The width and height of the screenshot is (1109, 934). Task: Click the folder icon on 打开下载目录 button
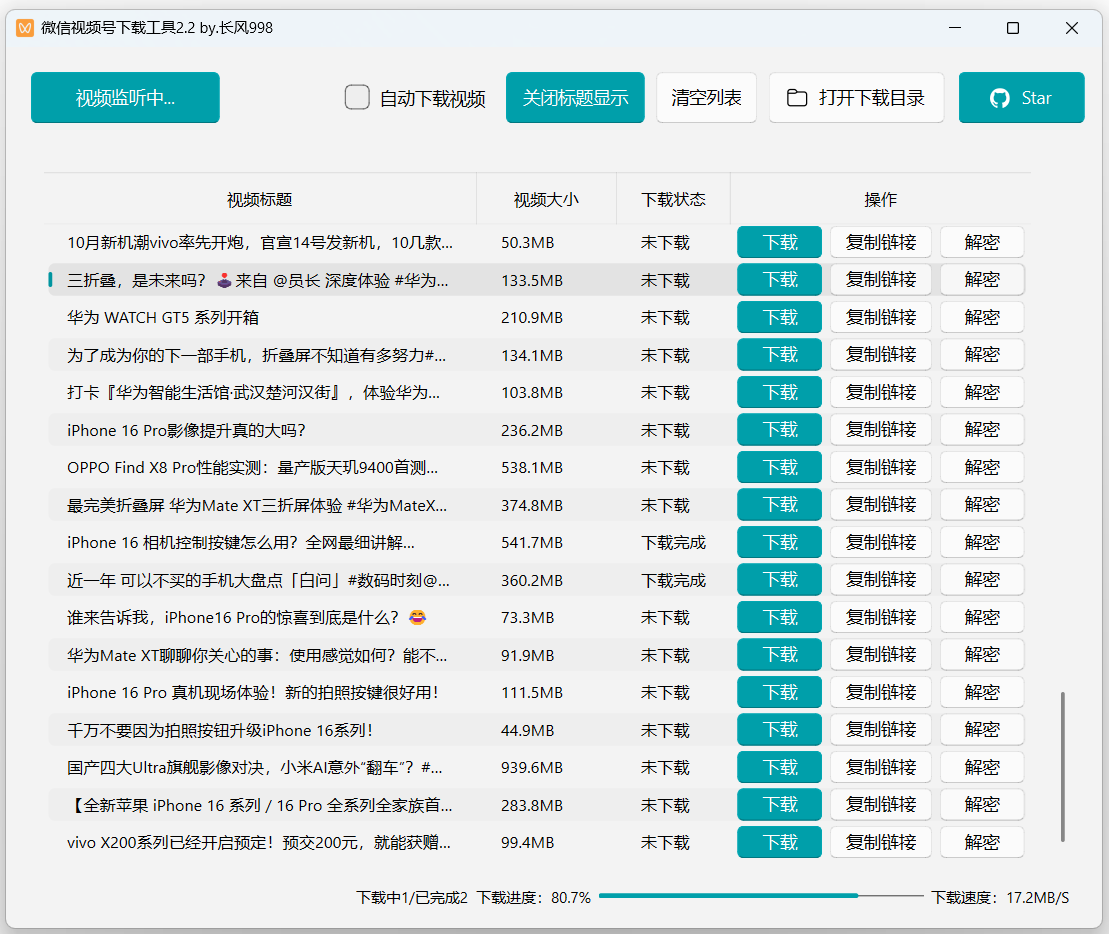797,97
